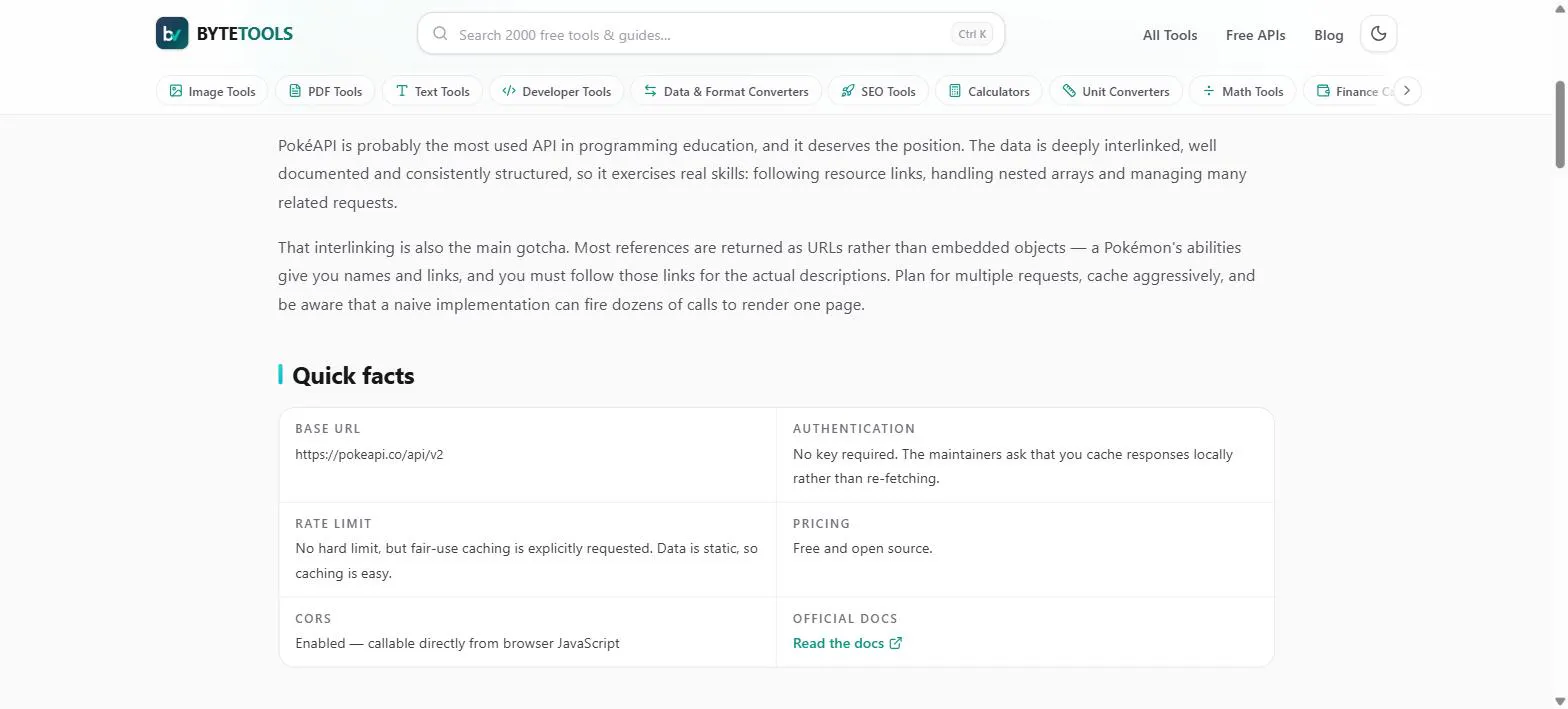Click external link icon beside Read the docs
The image size is (1568, 709).
(x=896, y=643)
